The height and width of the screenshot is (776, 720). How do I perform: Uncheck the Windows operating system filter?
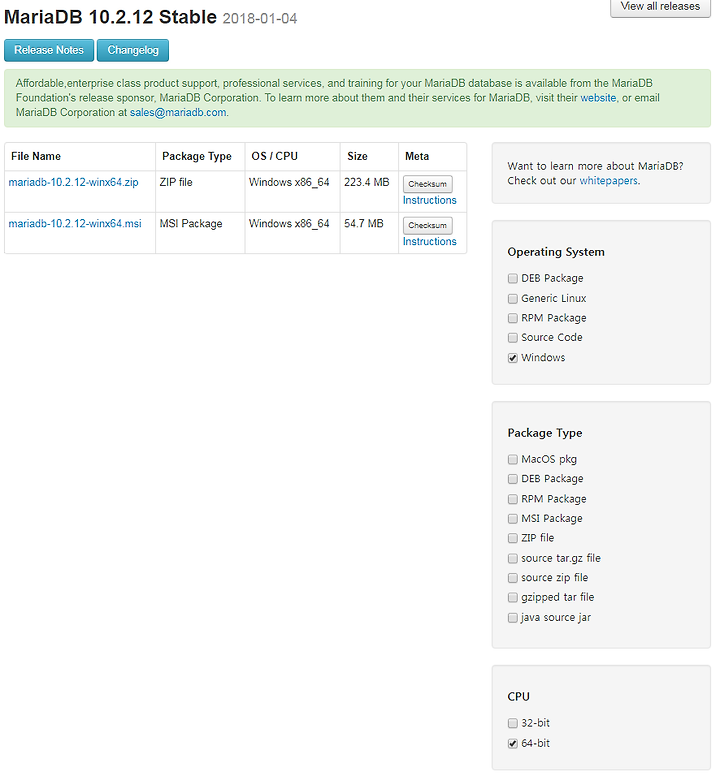coord(513,358)
